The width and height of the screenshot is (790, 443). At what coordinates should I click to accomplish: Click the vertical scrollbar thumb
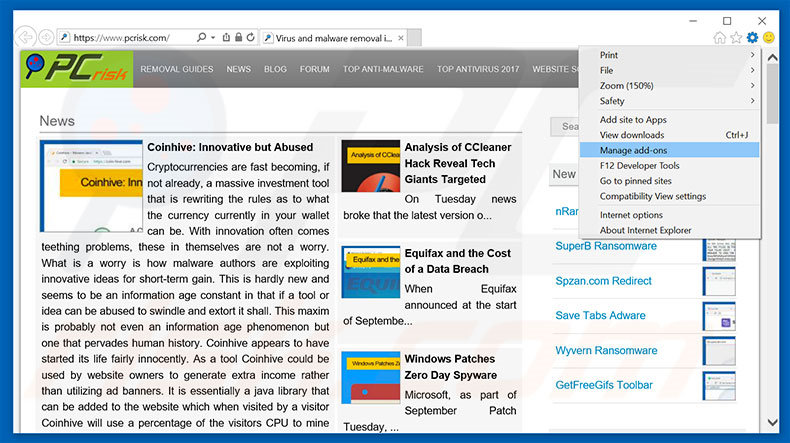pyautogui.click(x=772, y=94)
